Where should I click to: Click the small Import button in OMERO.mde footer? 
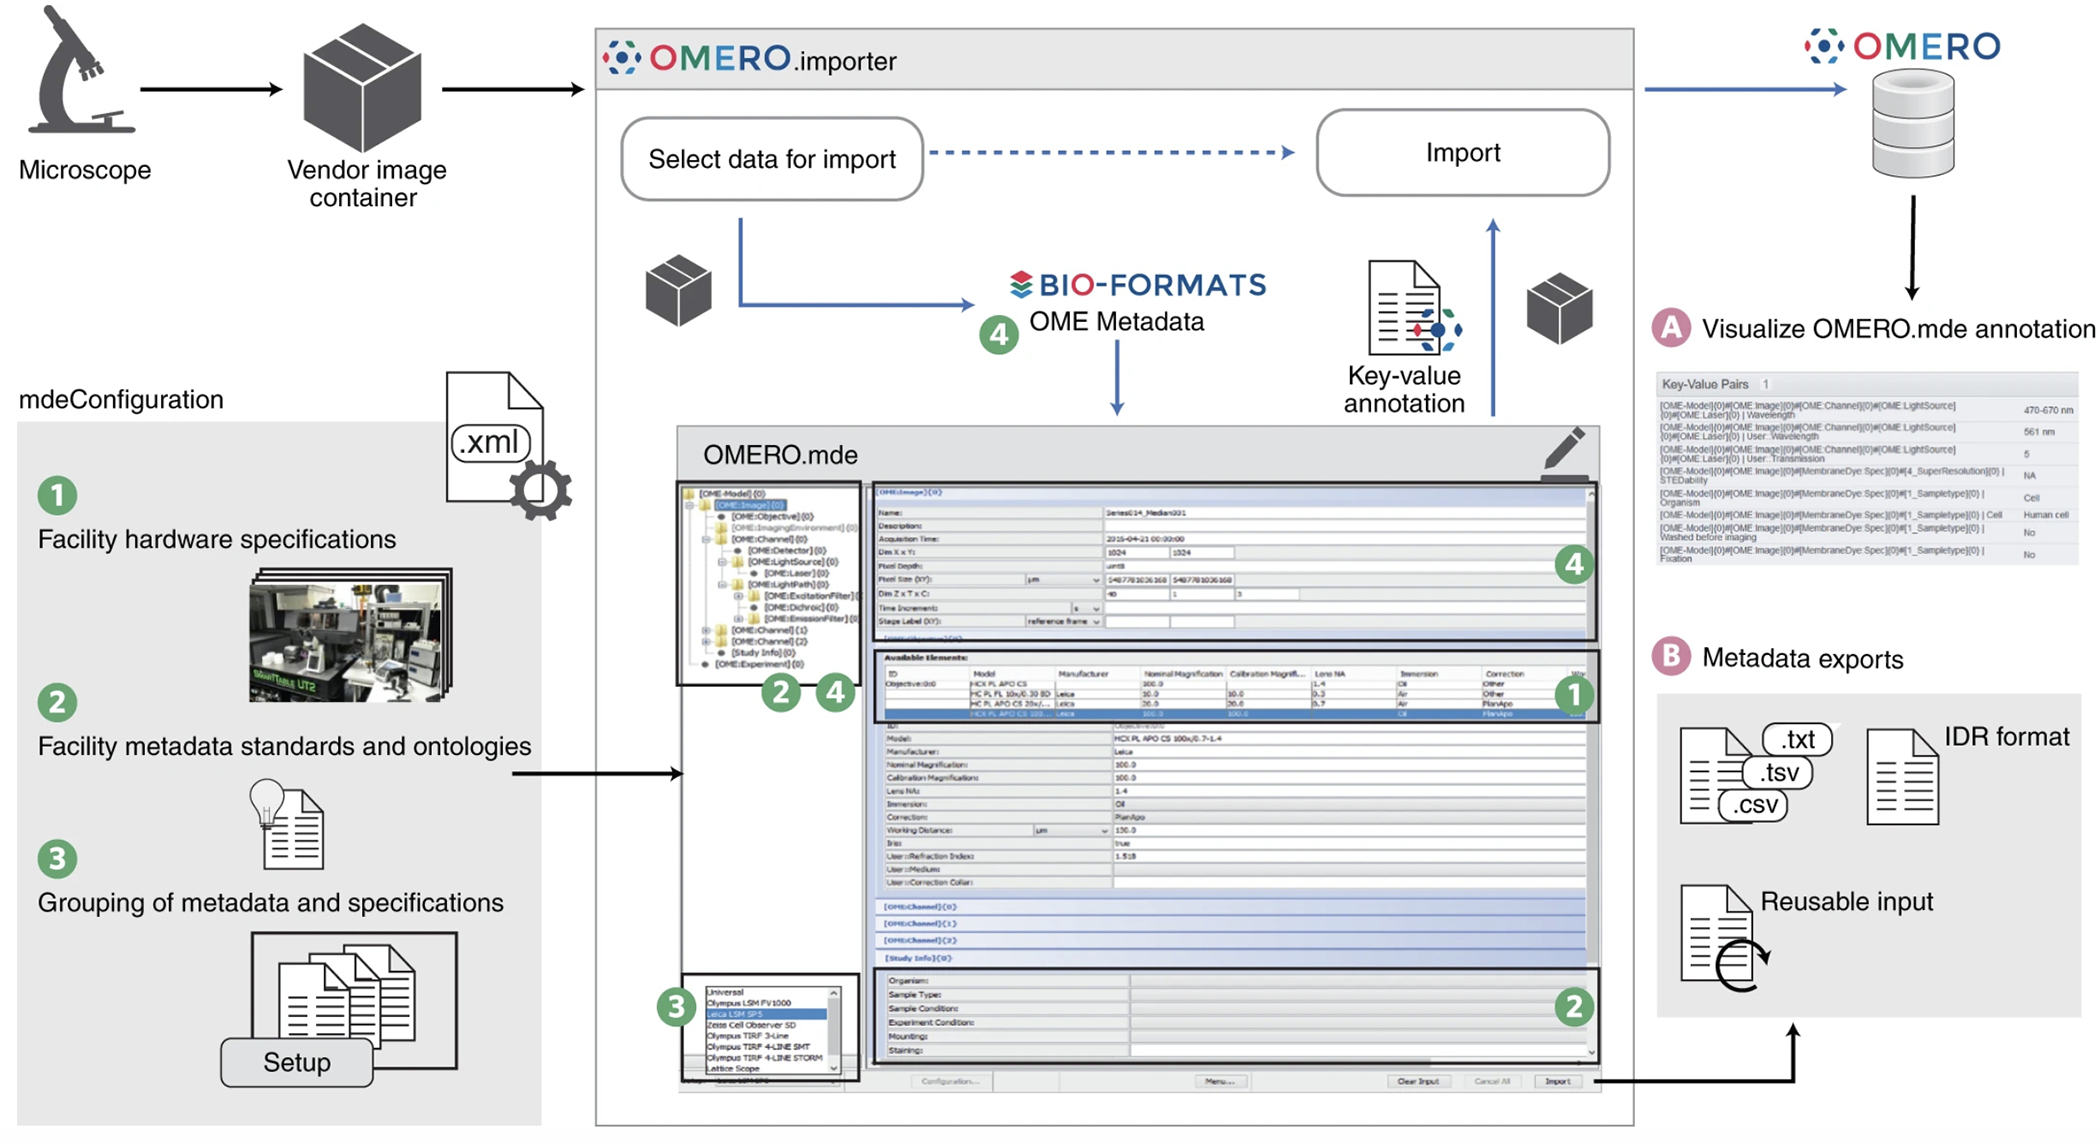[1557, 1081]
